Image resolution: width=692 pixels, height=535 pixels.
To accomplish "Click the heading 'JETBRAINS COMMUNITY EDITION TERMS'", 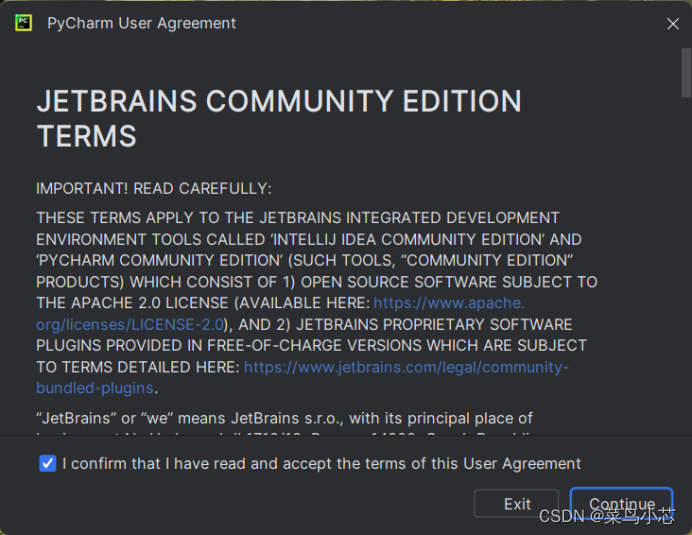I will click(x=279, y=118).
